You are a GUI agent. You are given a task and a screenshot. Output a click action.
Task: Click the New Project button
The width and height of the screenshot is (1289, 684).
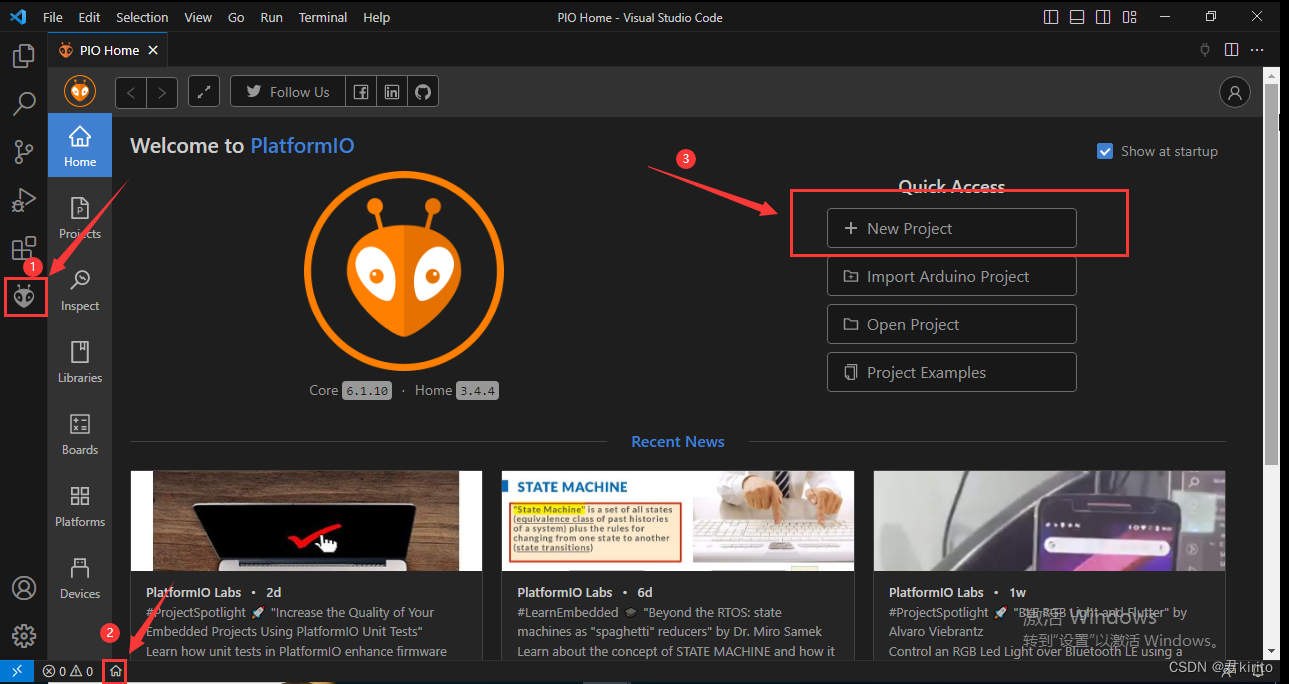point(951,228)
